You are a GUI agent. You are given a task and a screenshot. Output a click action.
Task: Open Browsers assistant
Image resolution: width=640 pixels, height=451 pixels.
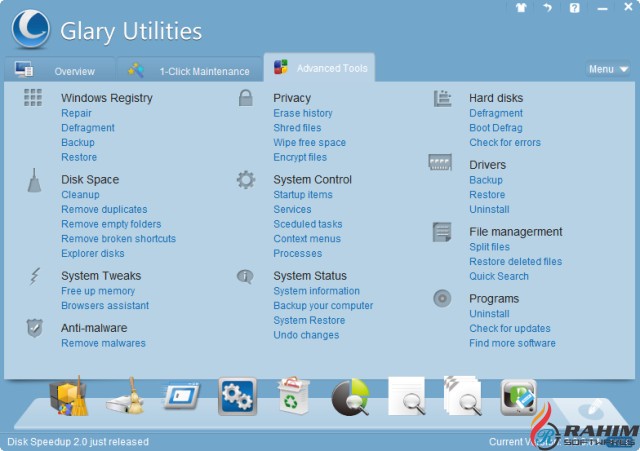(105, 306)
